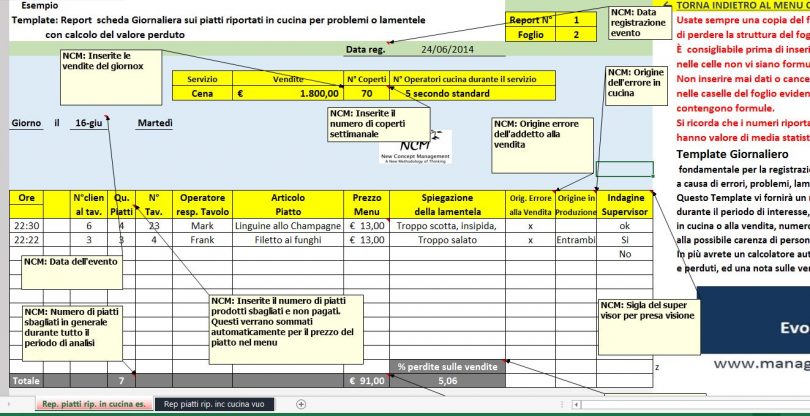Select the 'Totale' row label

[26, 380]
